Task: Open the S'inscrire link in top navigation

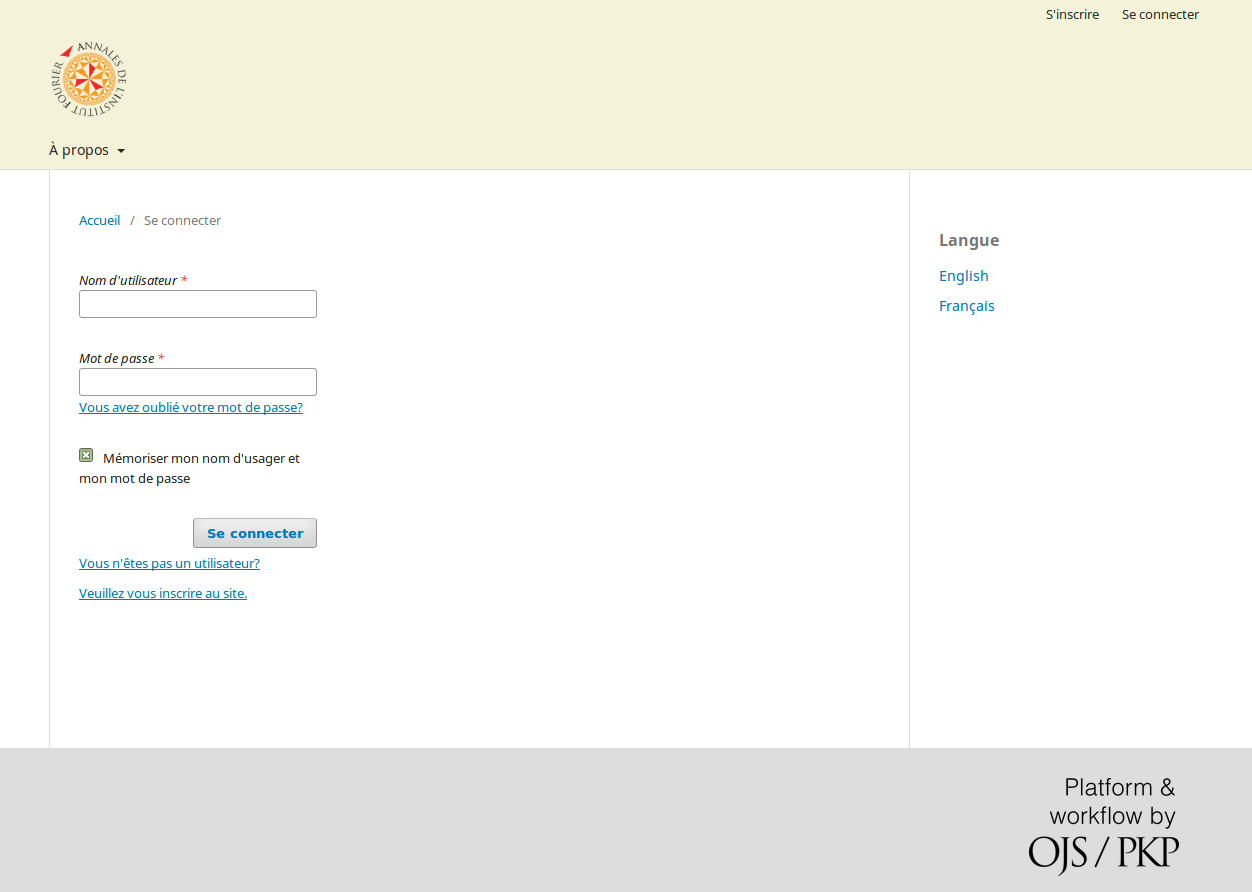Action: click(x=1072, y=14)
